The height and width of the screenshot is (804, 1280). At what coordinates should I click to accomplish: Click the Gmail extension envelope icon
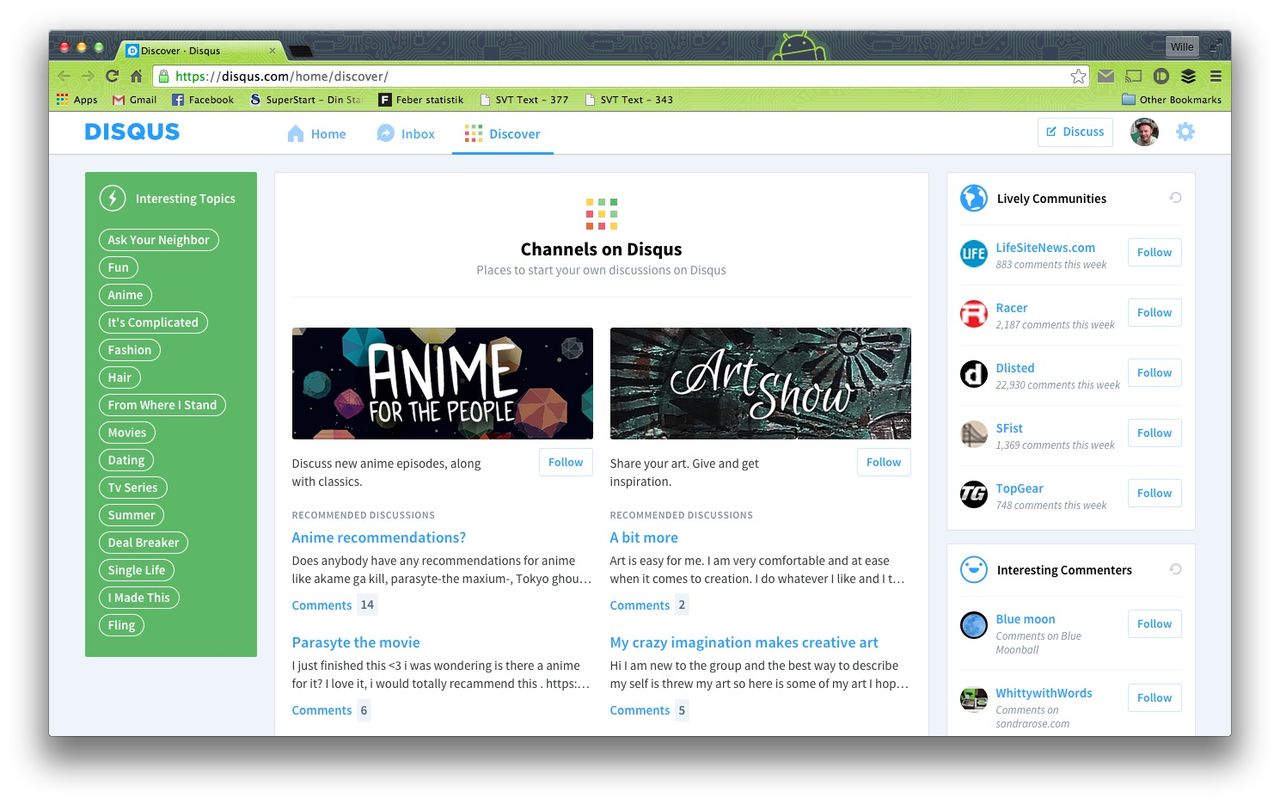click(x=1105, y=76)
